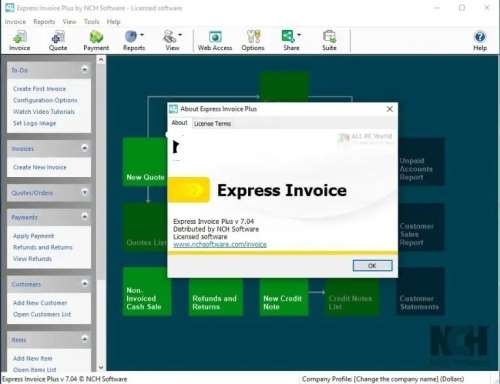Viewport: 500px width, 384px height.
Task: Click sidebar scrollbar up arrow
Action: point(101,60)
